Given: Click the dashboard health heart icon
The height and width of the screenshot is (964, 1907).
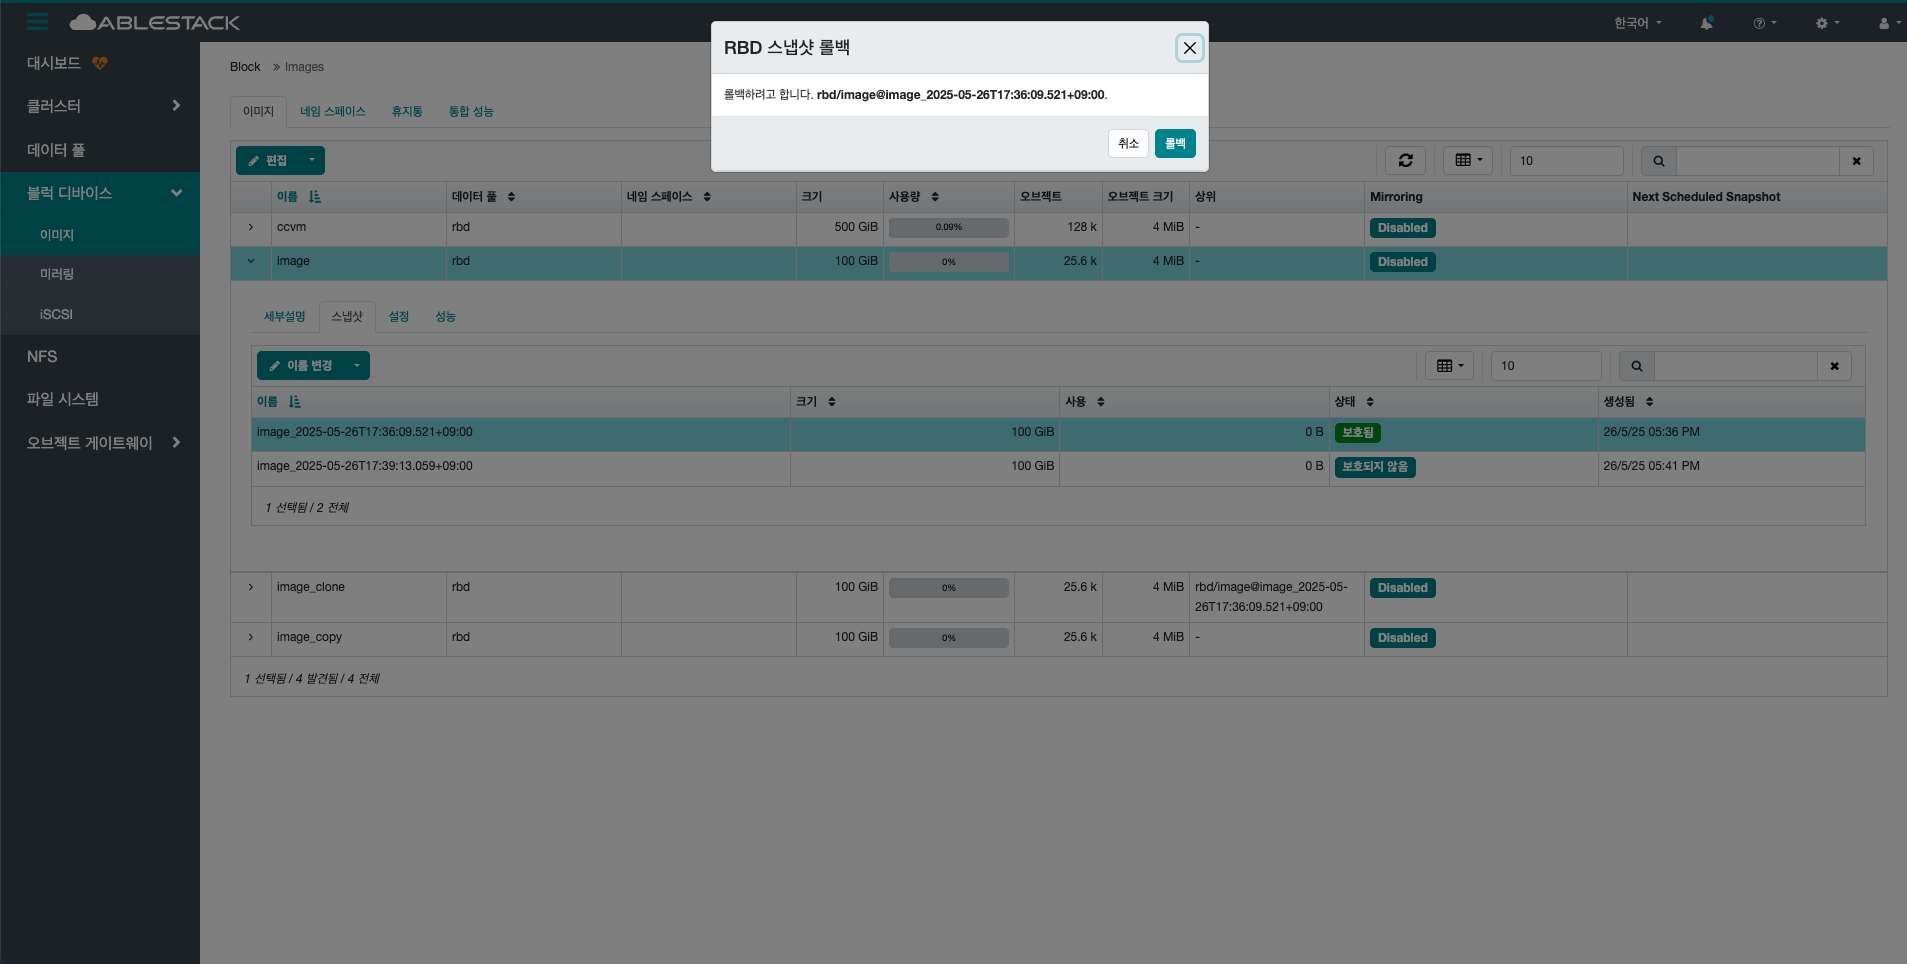Looking at the screenshot, I should coord(99,63).
